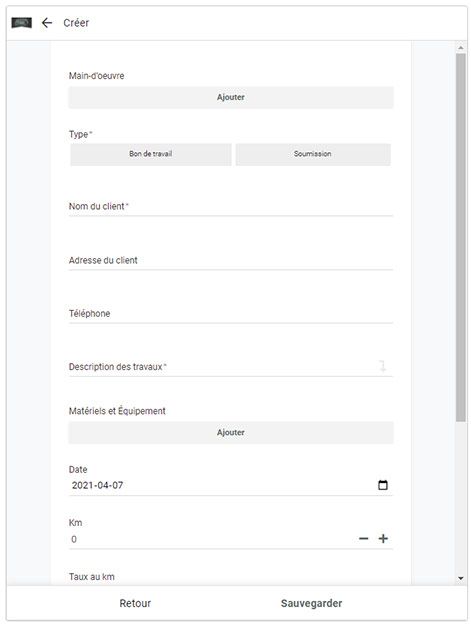Screen dimensions: 471x626
Task: Select the Bon de travail type
Action: pos(151,154)
